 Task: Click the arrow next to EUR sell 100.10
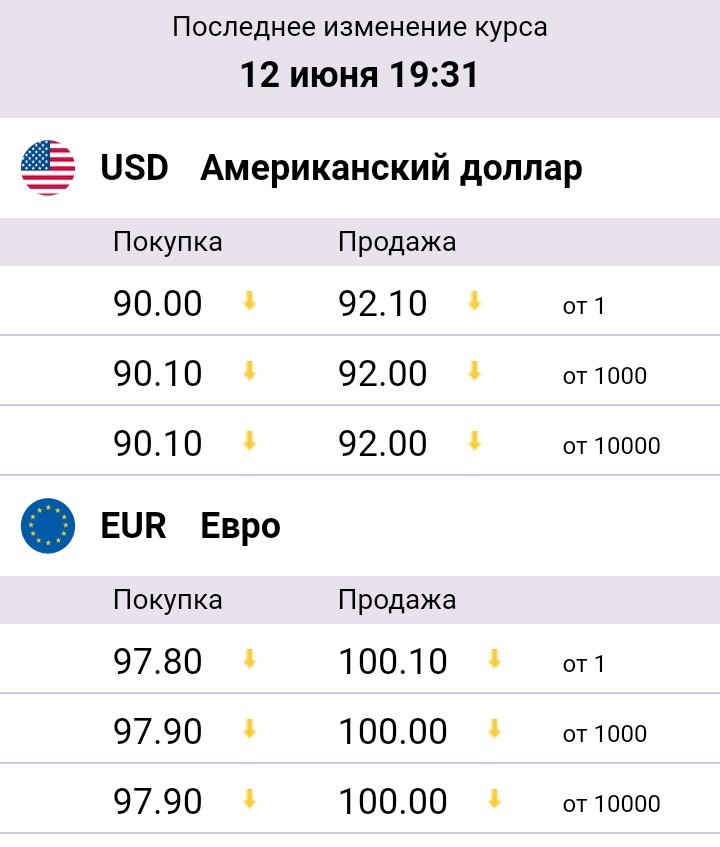click(x=494, y=658)
